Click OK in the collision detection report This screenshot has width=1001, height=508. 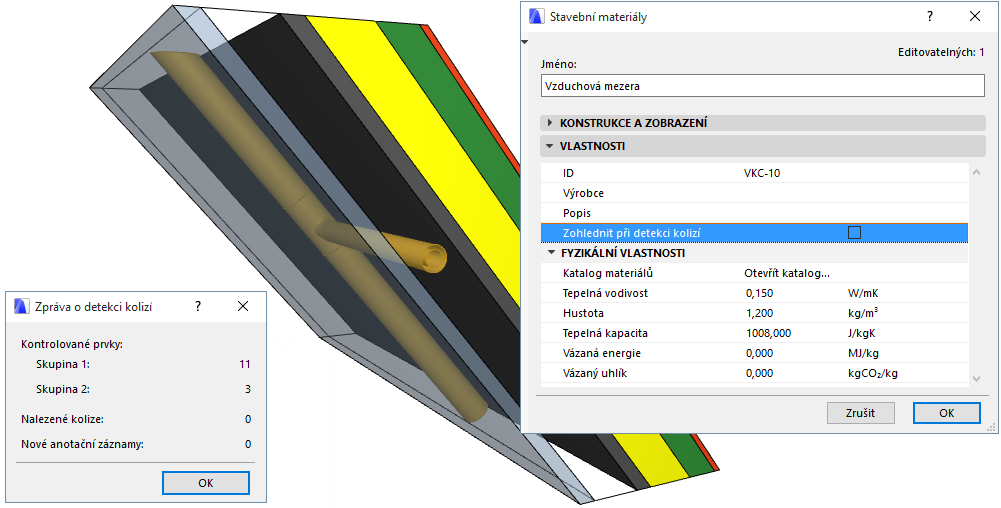click(x=206, y=483)
